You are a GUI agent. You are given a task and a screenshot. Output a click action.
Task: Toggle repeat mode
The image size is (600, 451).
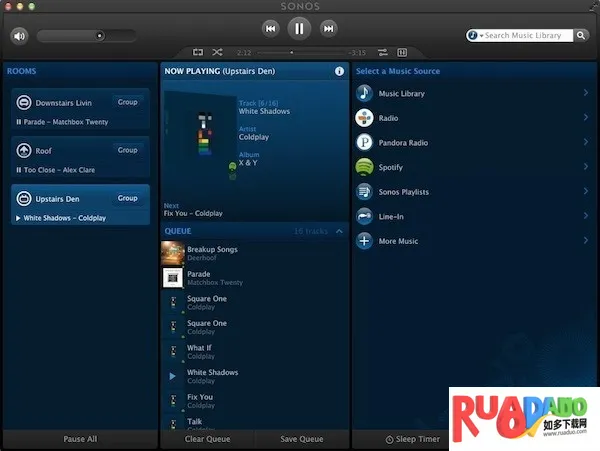(198, 52)
